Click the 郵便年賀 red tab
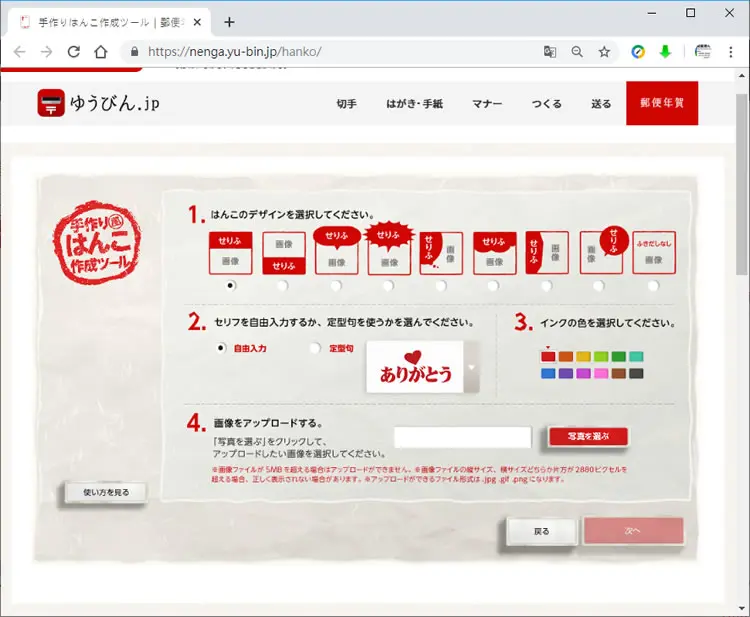Image resolution: width=750 pixels, height=617 pixels. coord(662,103)
